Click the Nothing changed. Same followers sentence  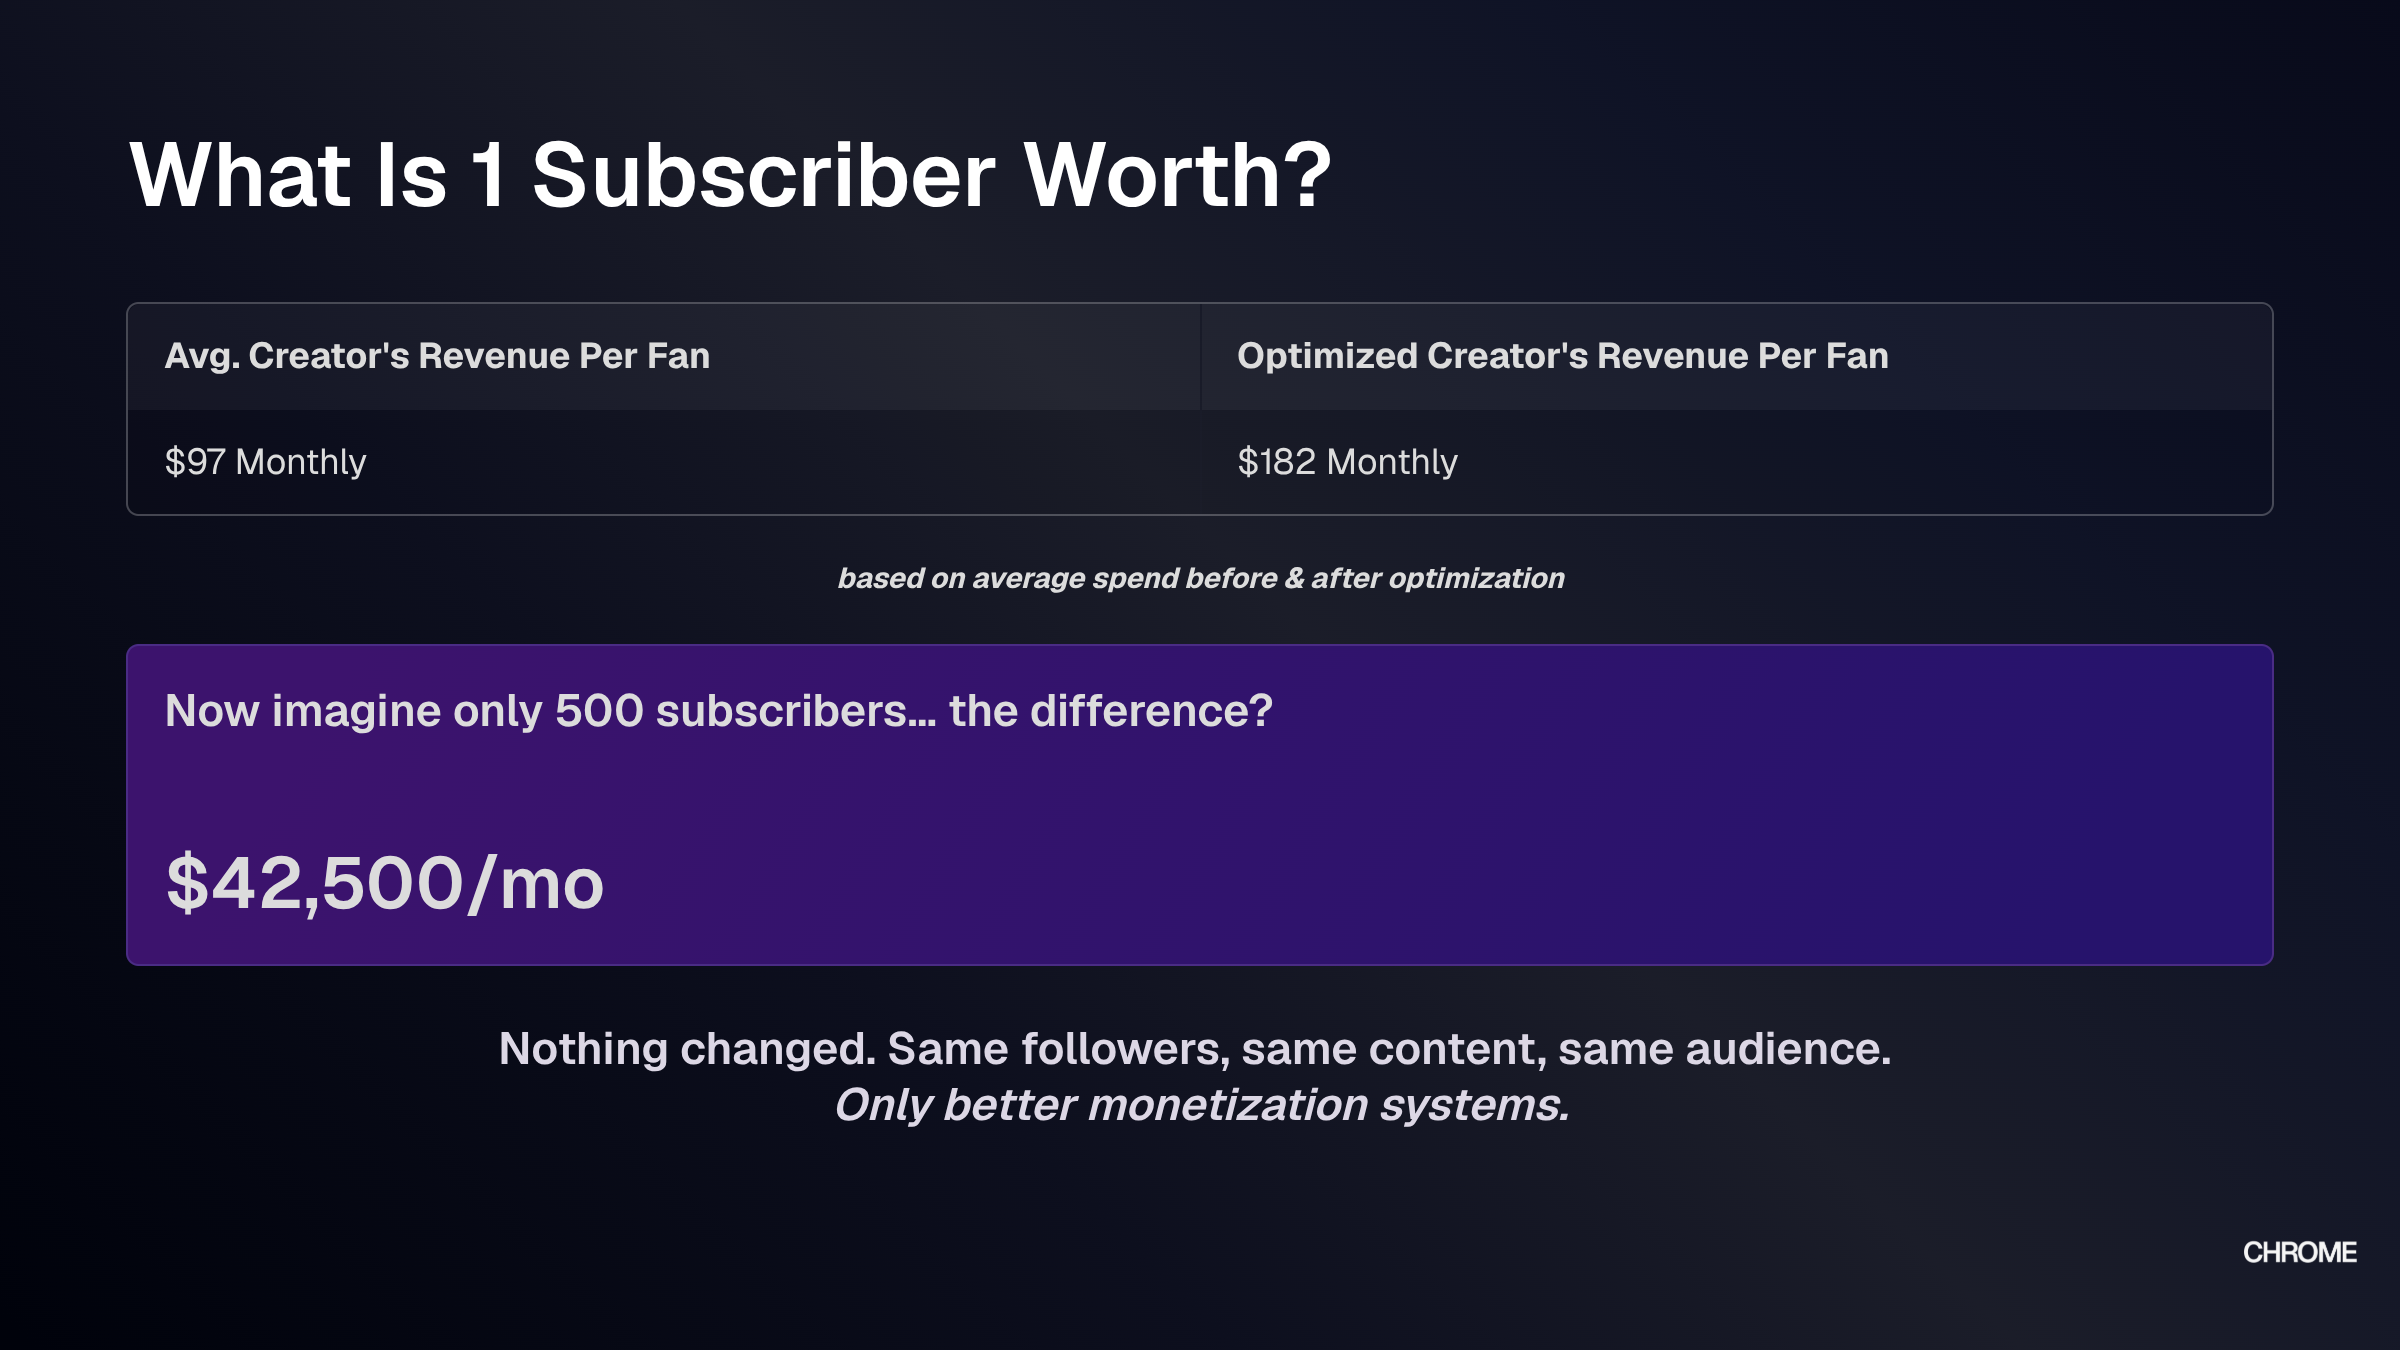coord(1195,1049)
